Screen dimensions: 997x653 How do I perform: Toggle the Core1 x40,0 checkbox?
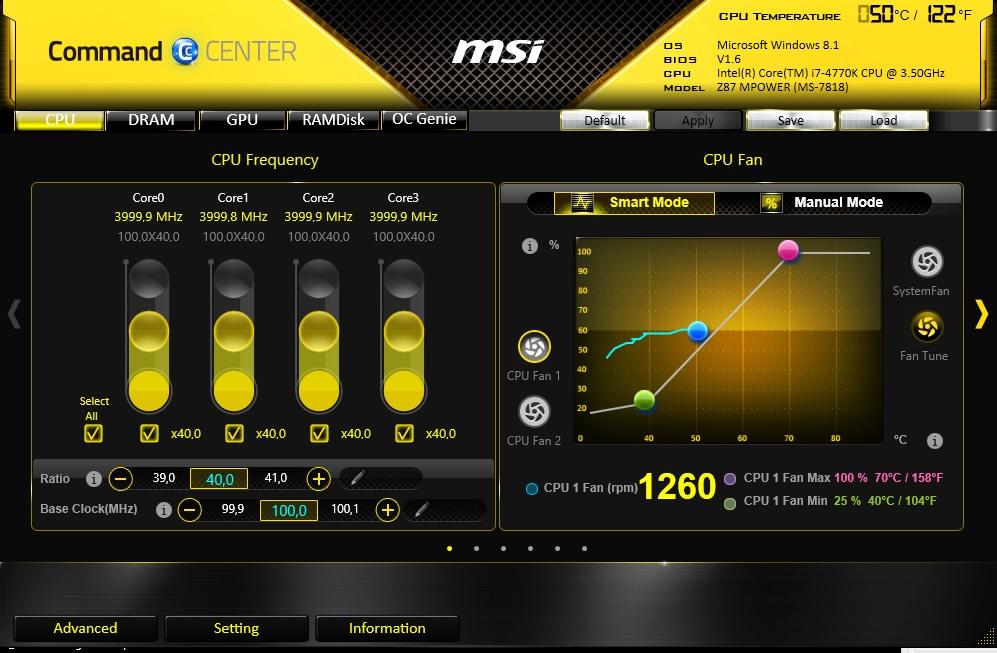(235, 433)
